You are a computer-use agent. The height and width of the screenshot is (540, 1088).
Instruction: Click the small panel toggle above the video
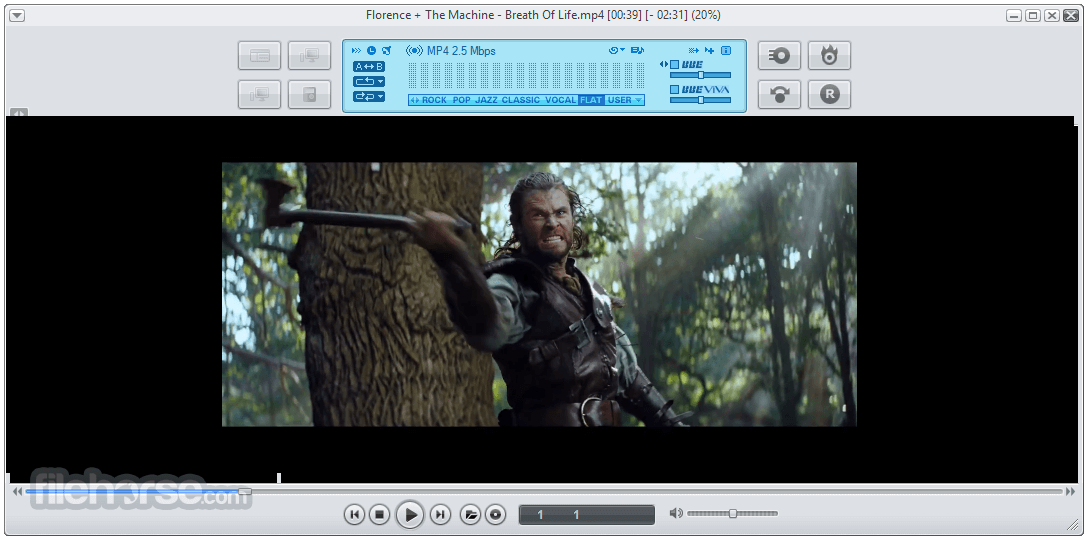coord(19,112)
